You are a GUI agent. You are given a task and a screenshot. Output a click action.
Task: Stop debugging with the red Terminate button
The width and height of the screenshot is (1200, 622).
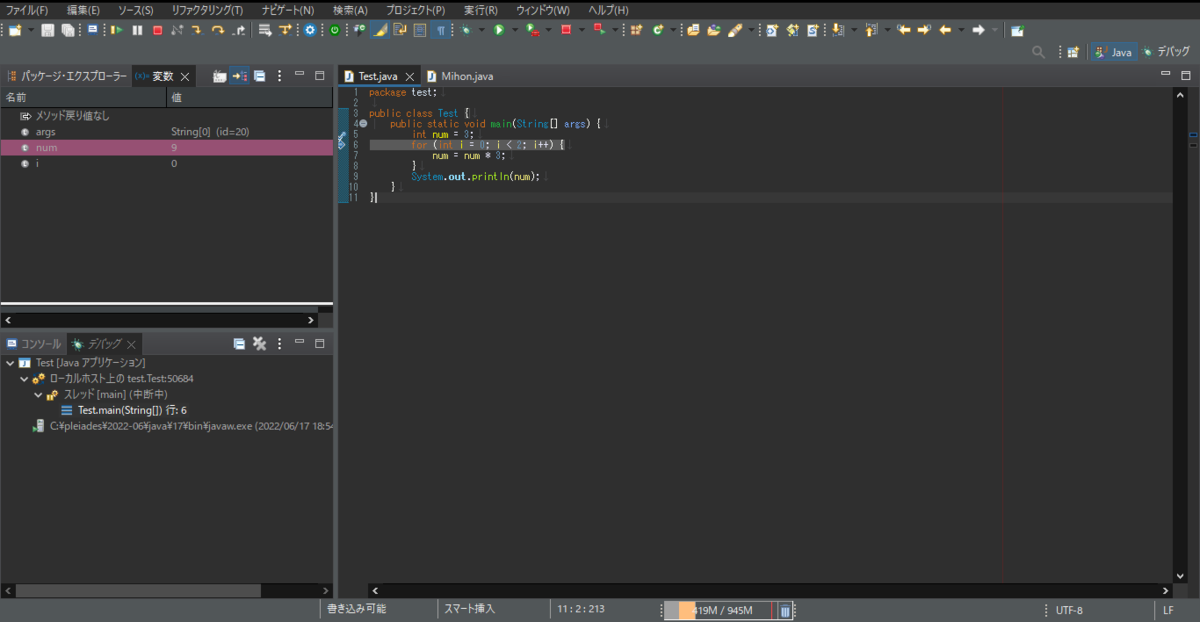(x=157, y=30)
